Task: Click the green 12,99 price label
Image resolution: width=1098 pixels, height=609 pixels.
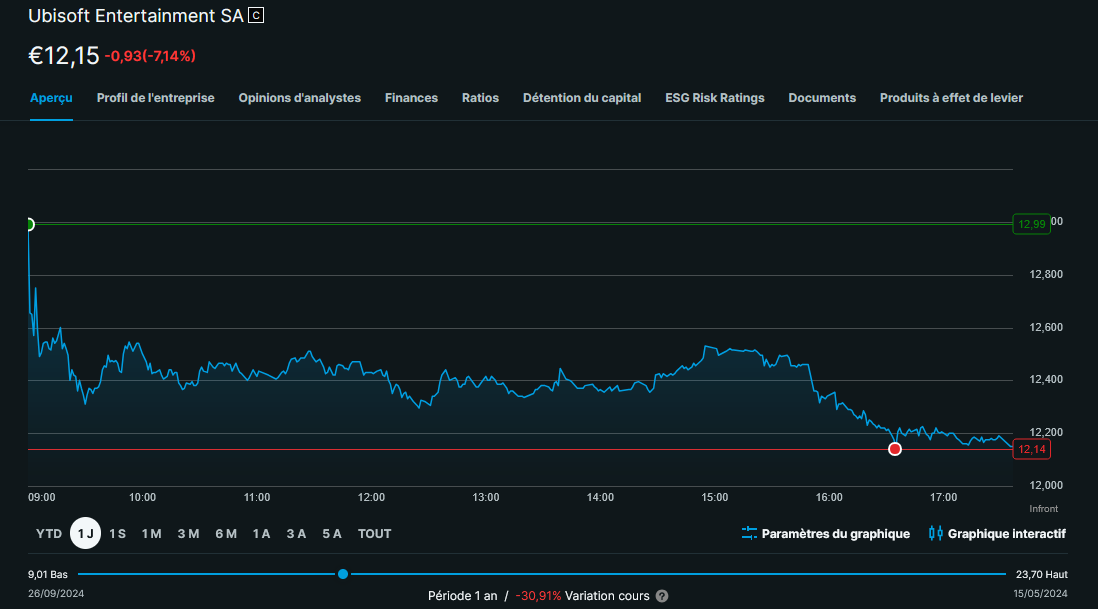Action: tap(1031, 224)
